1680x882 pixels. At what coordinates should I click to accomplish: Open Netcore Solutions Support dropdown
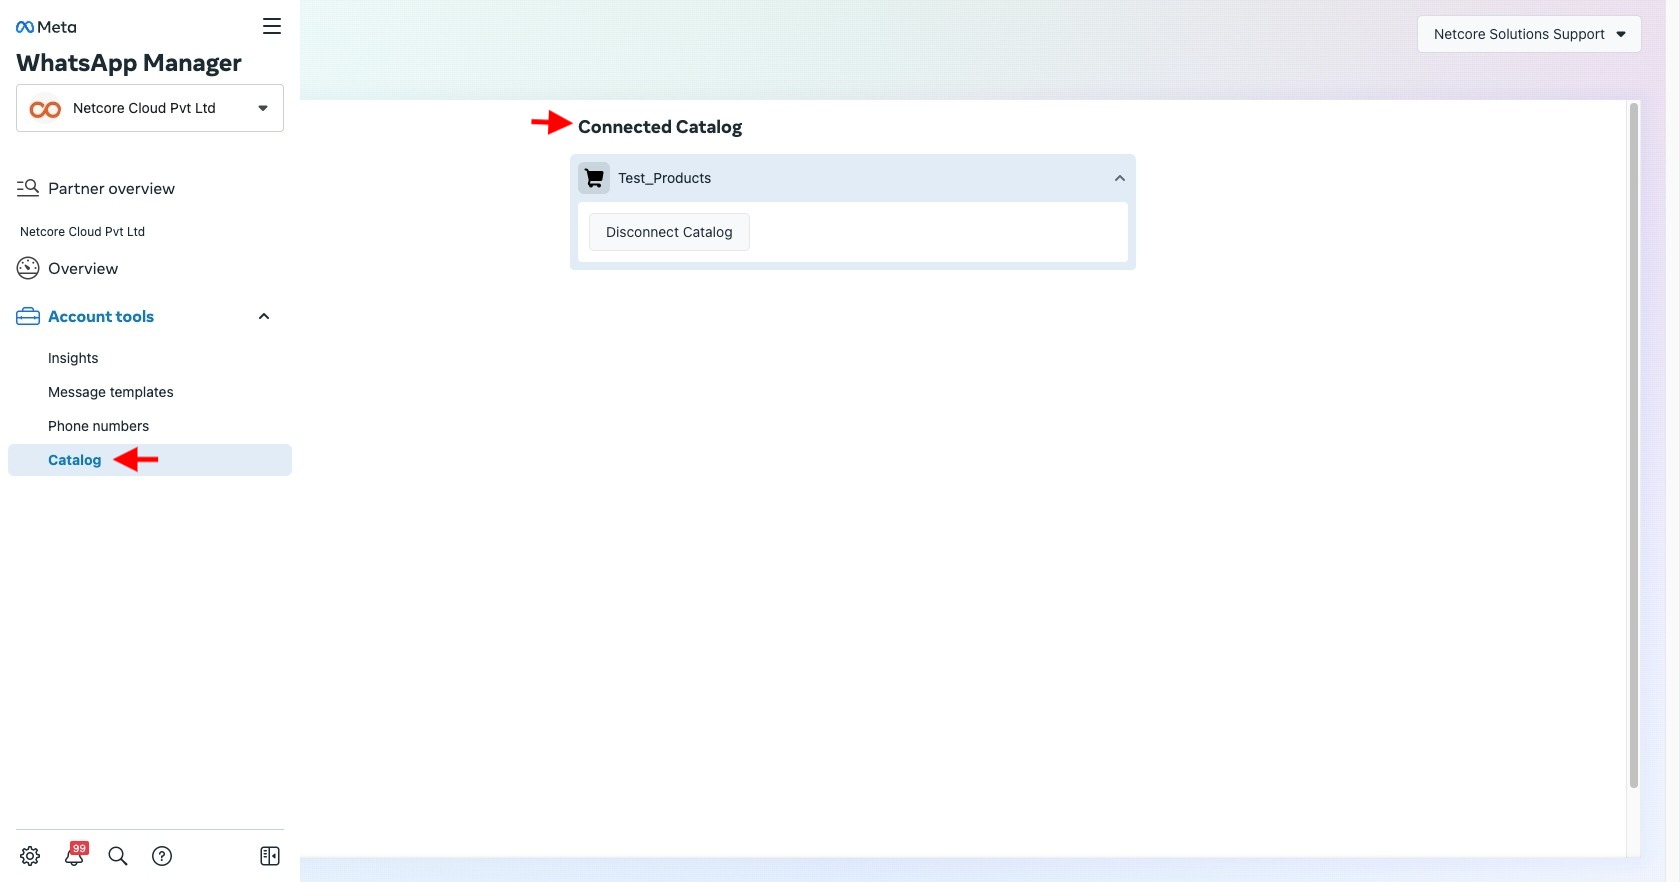tap(1528, 34)
